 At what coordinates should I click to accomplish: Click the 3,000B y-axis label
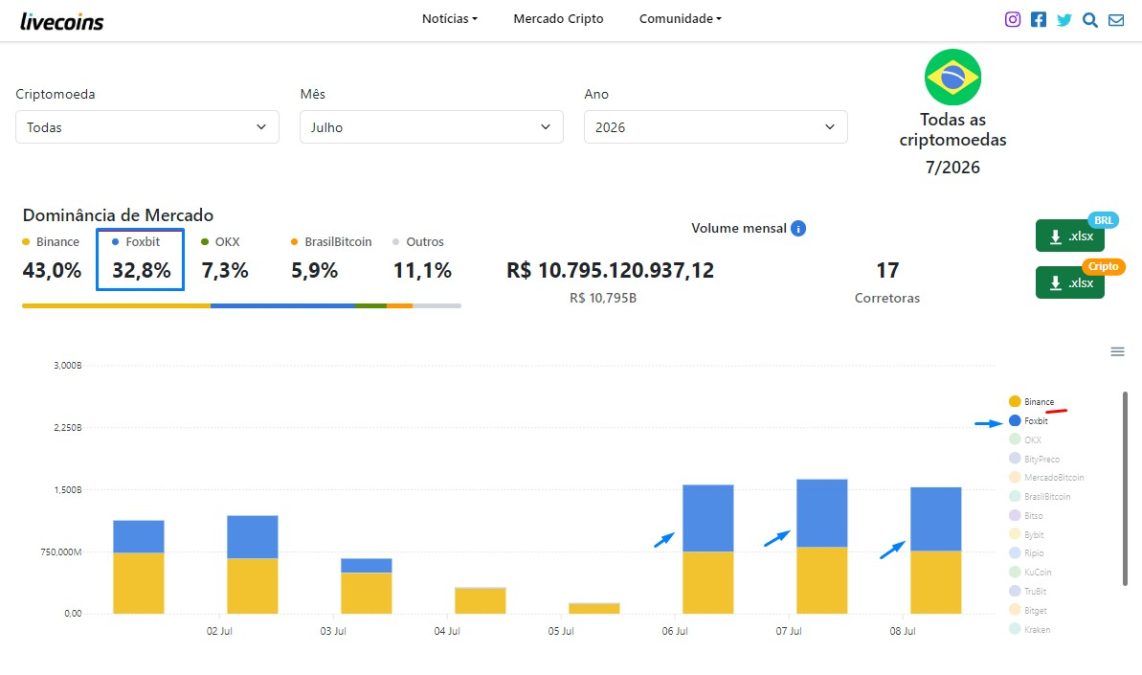pyautogui.click(x=68, y=366)
